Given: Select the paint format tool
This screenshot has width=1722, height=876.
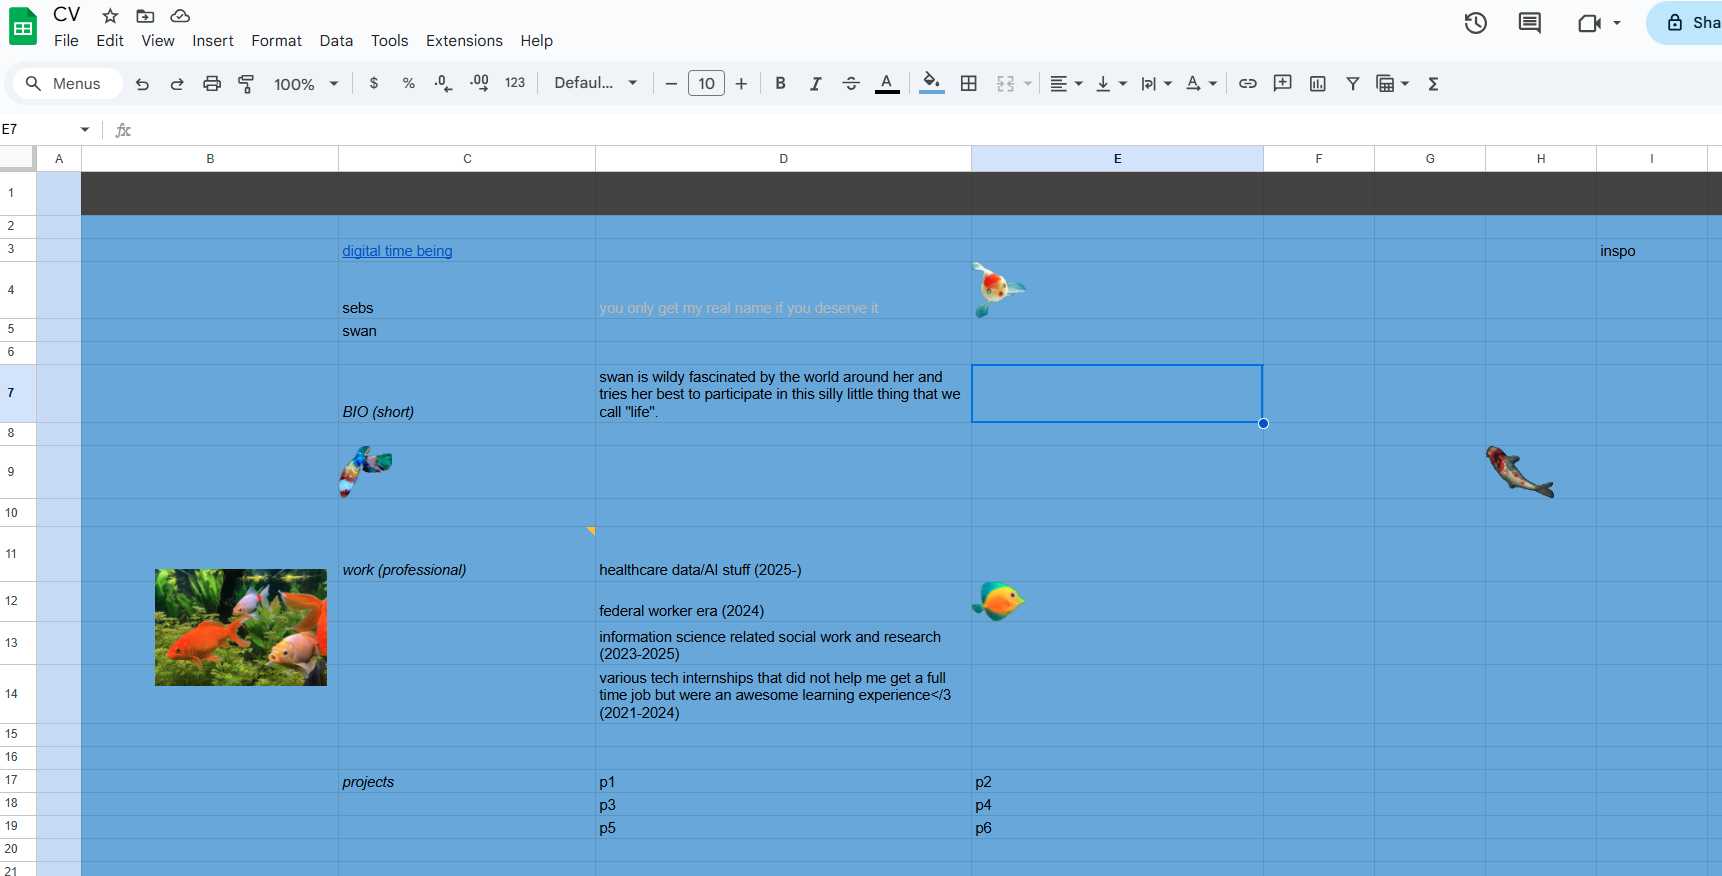Looking at the screenshot, I should [246, 84].
